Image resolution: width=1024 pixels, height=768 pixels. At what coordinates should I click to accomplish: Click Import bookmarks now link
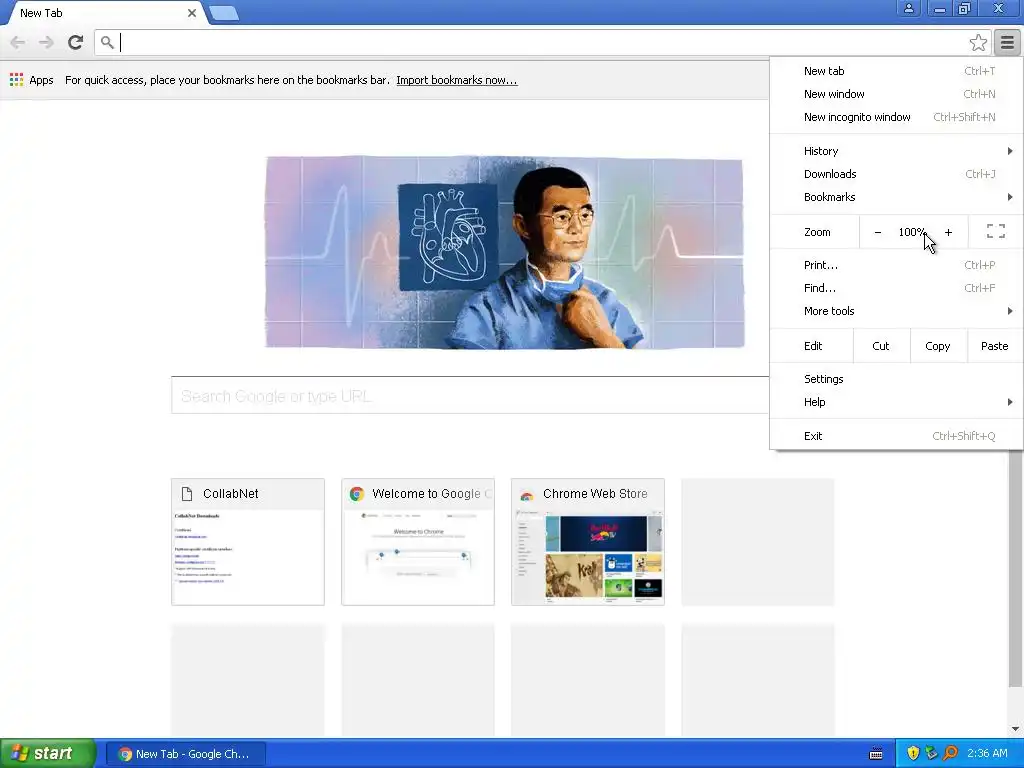tap(456, 80)
